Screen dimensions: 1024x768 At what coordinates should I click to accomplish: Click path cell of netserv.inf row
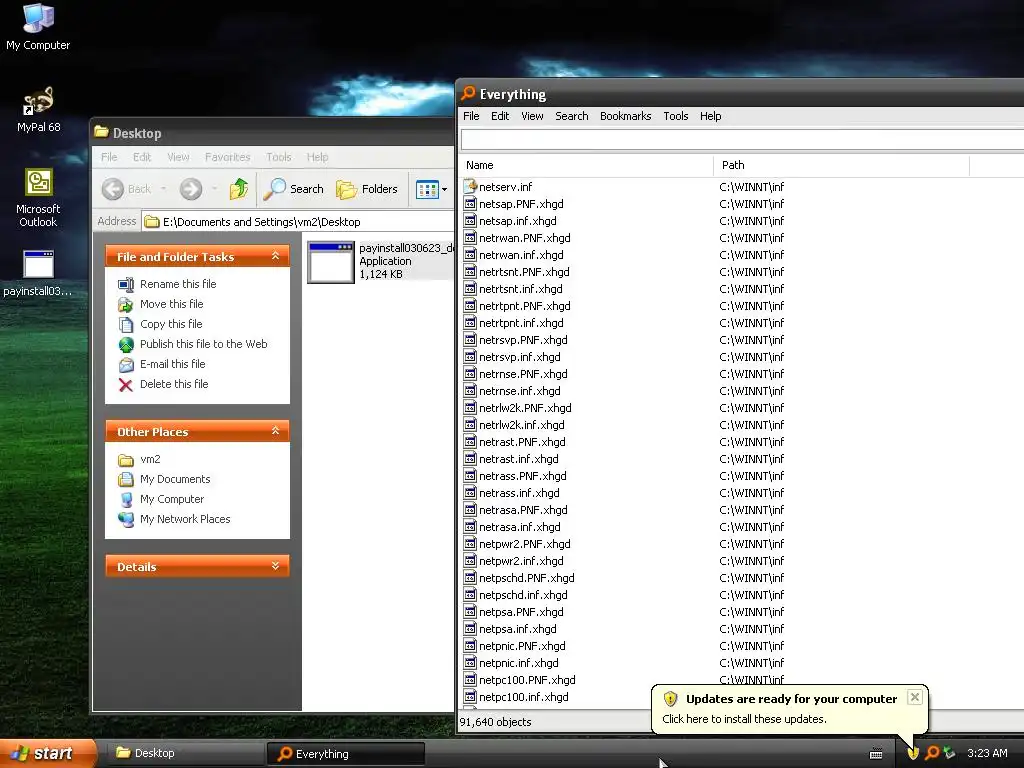[x=751, y=187]
